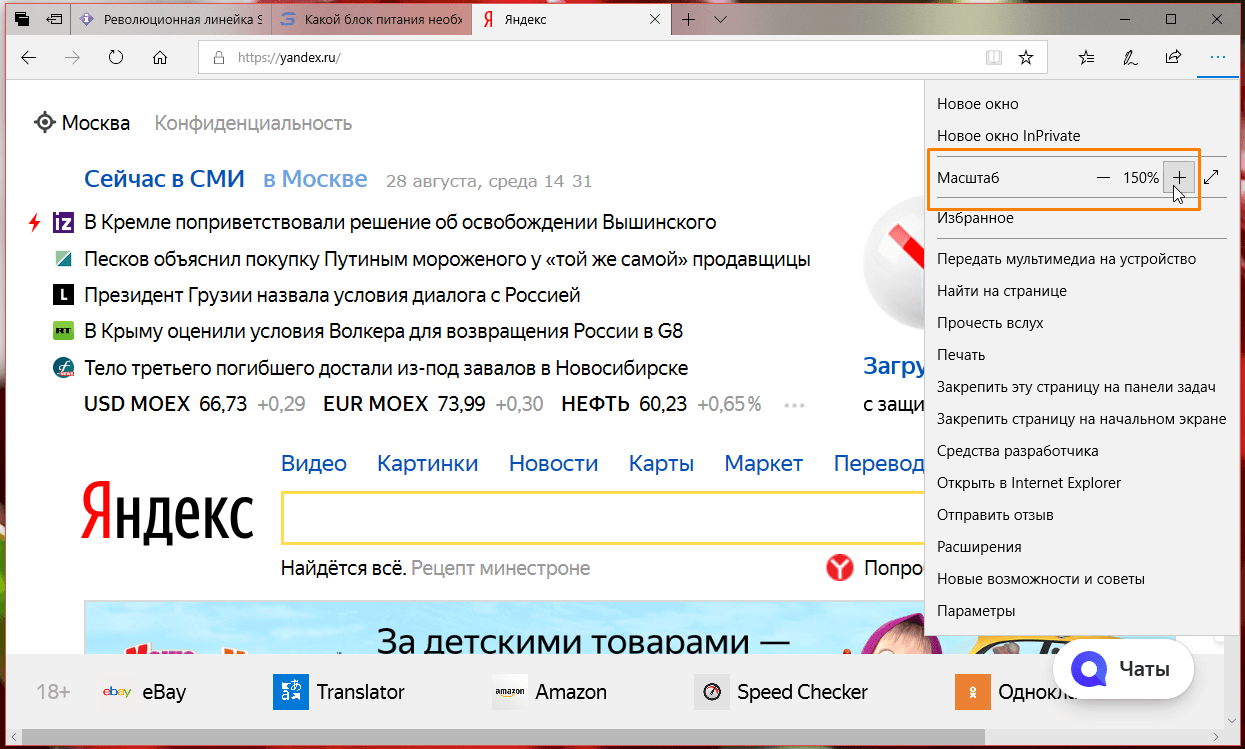1245x749 pixels.
Task: Open Reading view book icon
Action: coord(993,58)
